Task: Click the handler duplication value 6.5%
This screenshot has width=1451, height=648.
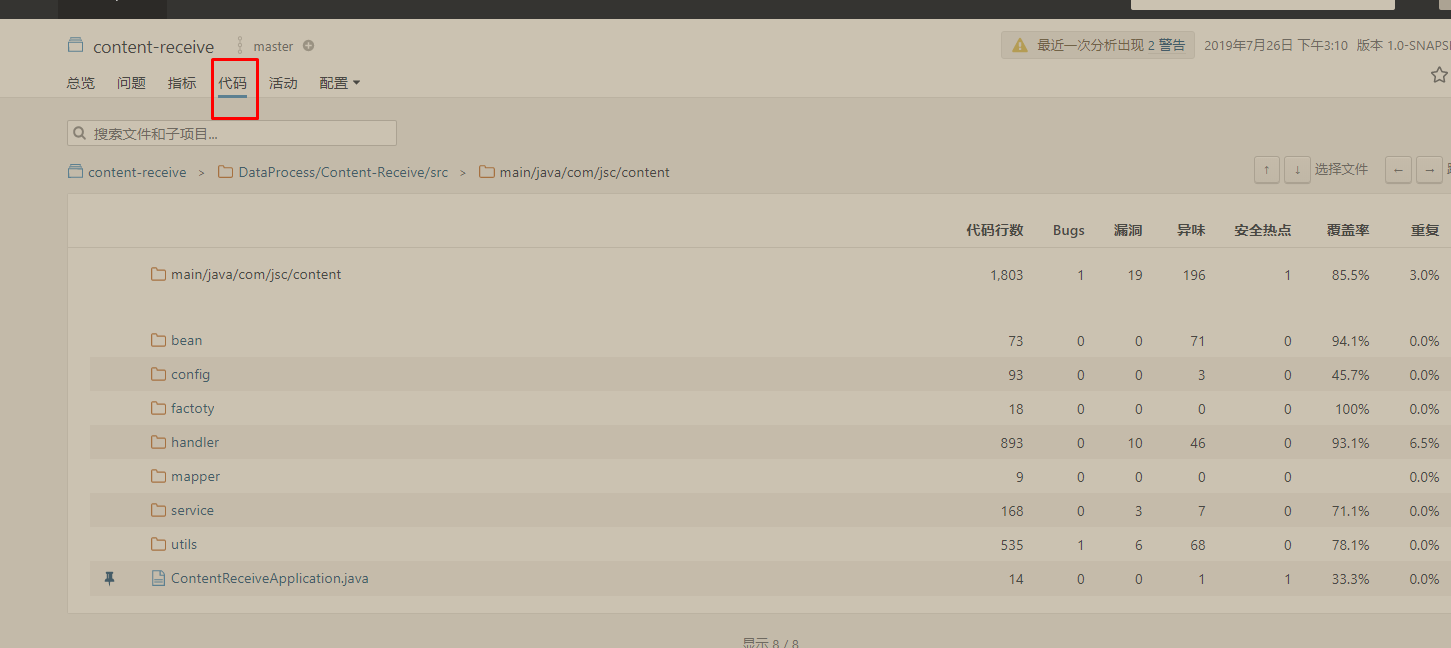Action: coord(1424,442)
